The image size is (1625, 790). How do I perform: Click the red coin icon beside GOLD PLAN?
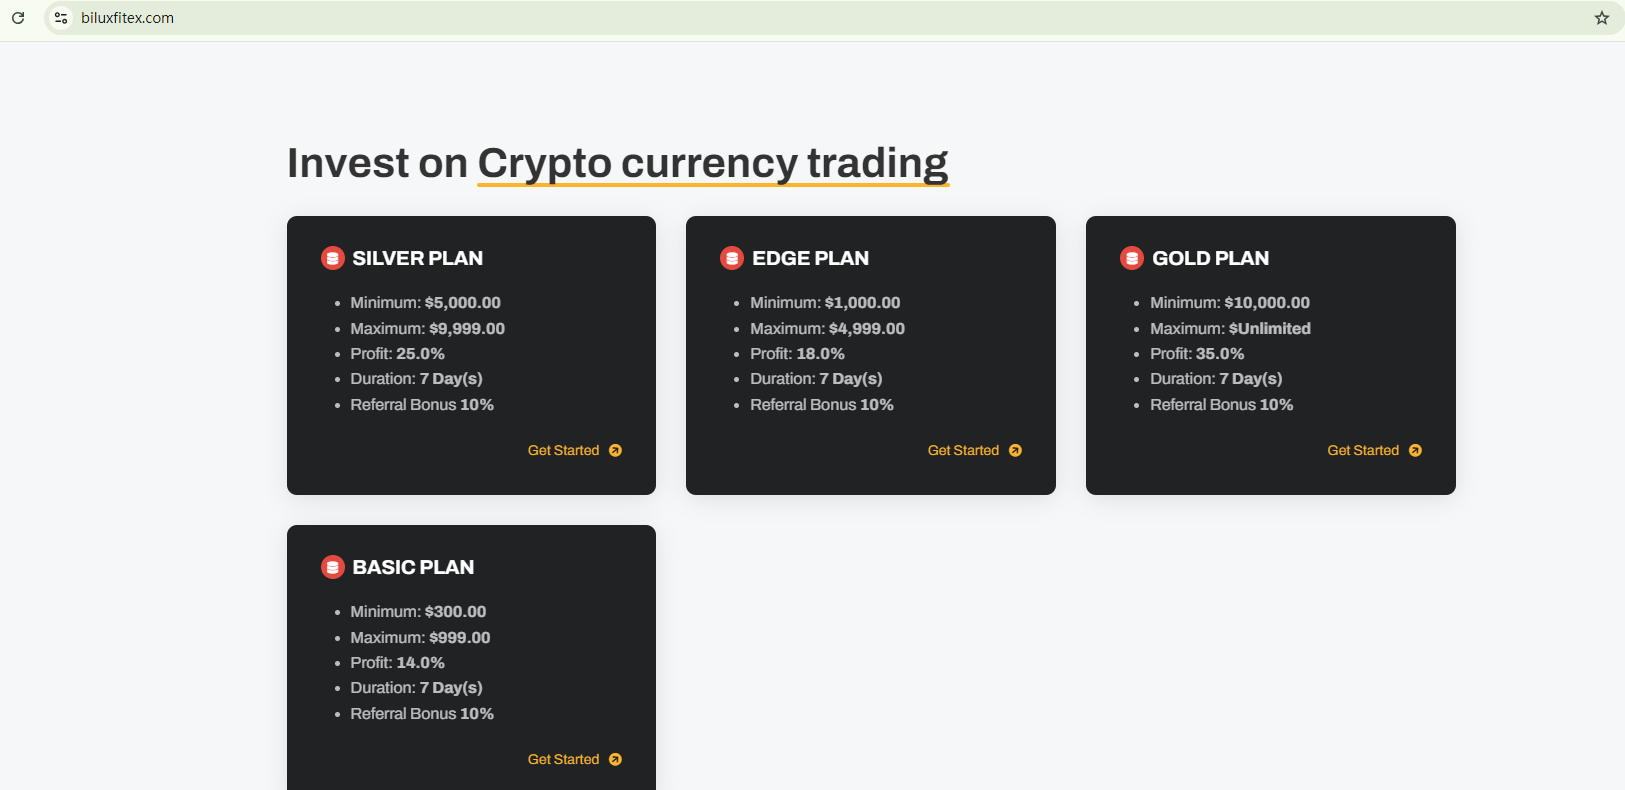tap(1132, 258)
